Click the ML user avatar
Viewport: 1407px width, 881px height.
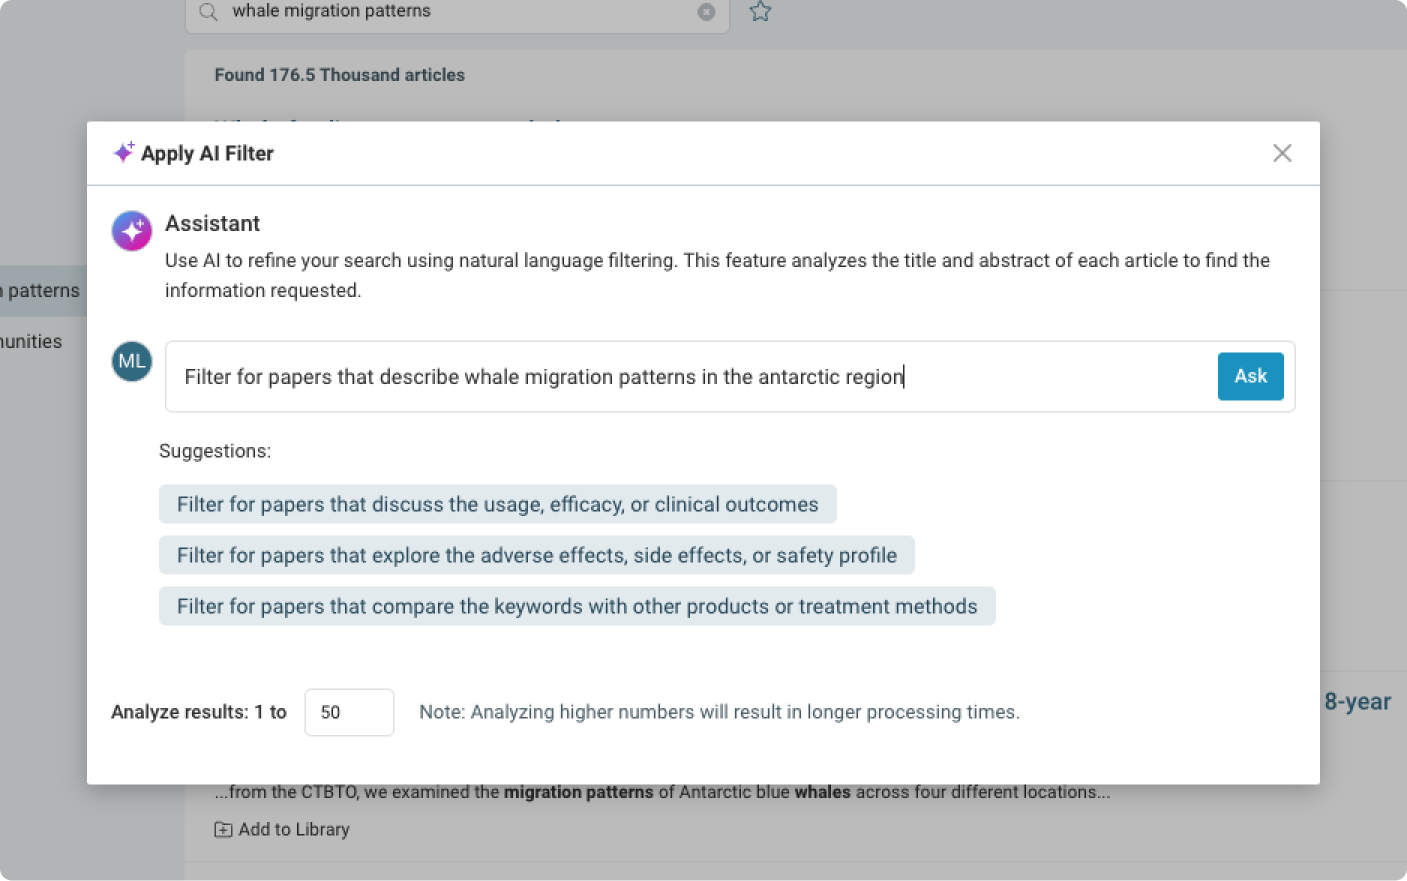coord(132,362)
